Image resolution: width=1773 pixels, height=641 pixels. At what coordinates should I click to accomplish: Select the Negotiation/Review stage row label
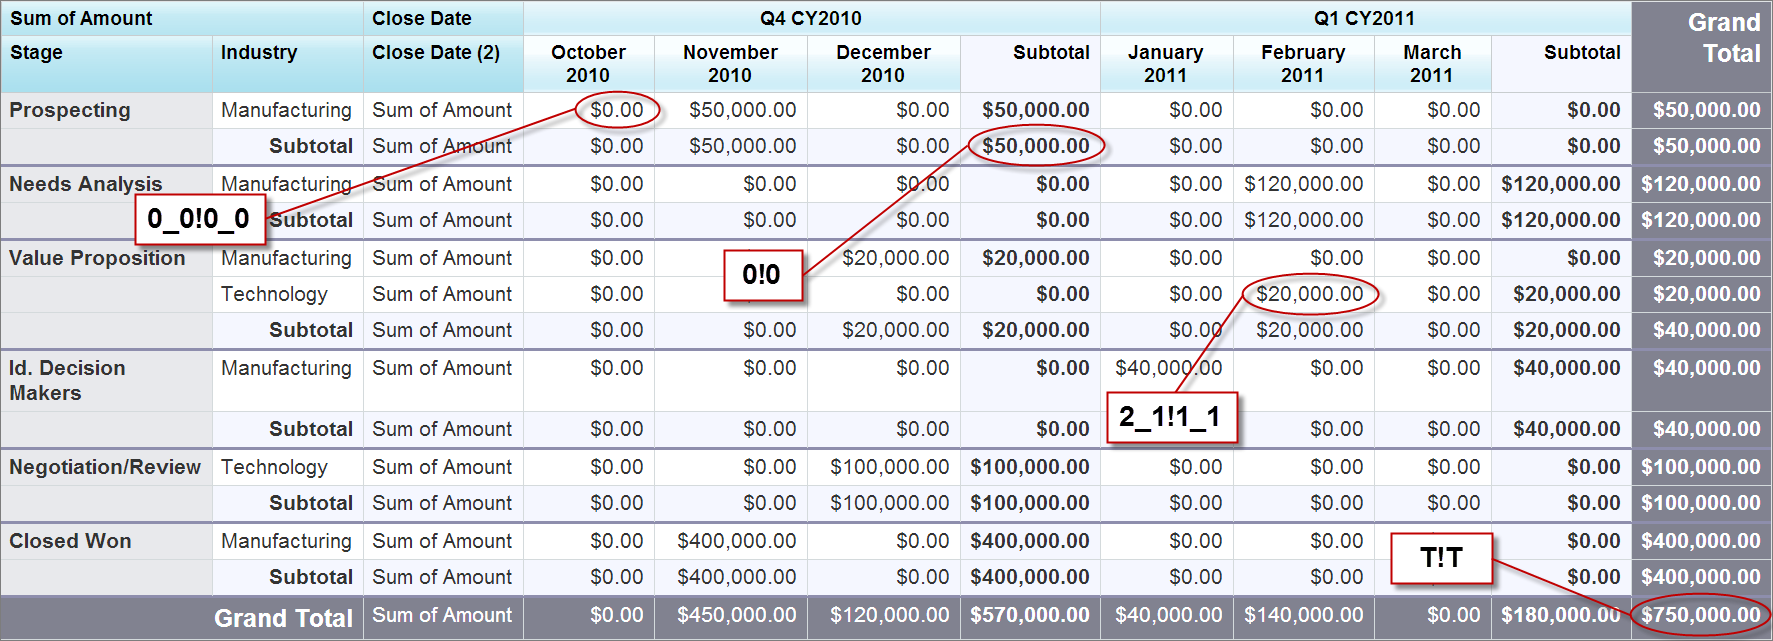105,467
